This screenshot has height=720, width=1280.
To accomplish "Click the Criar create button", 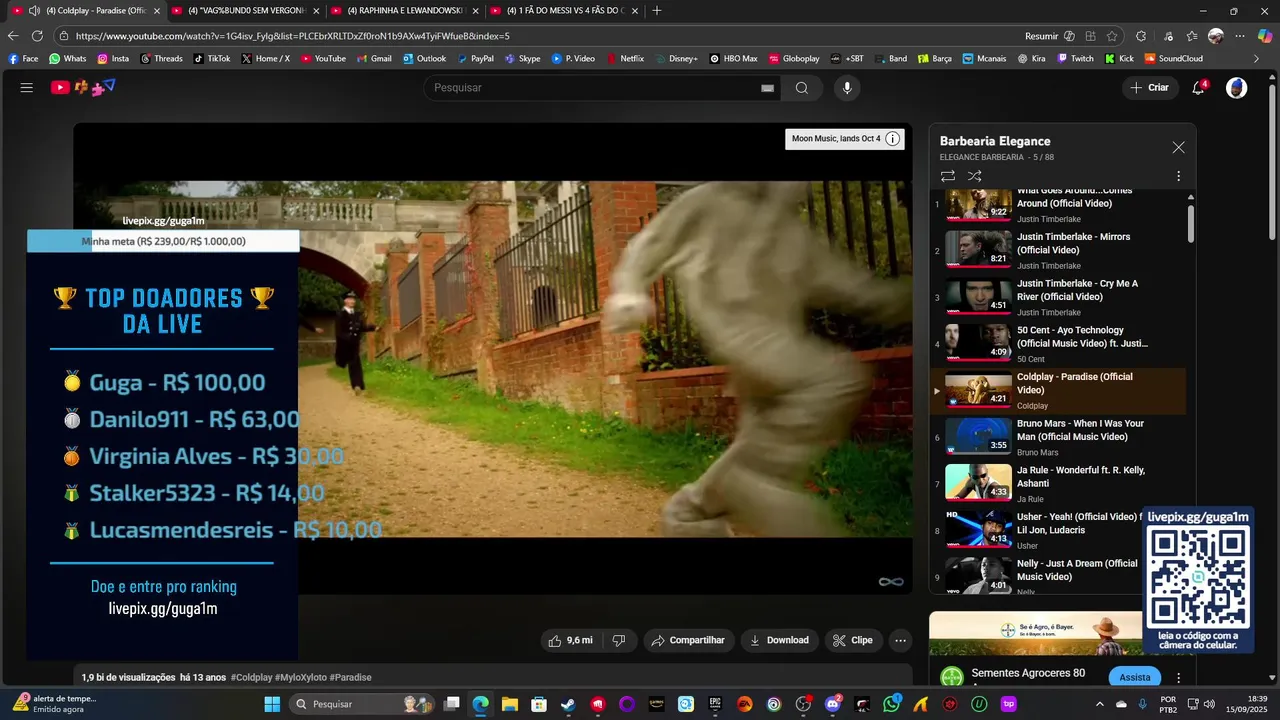I will click(1148, 88).
